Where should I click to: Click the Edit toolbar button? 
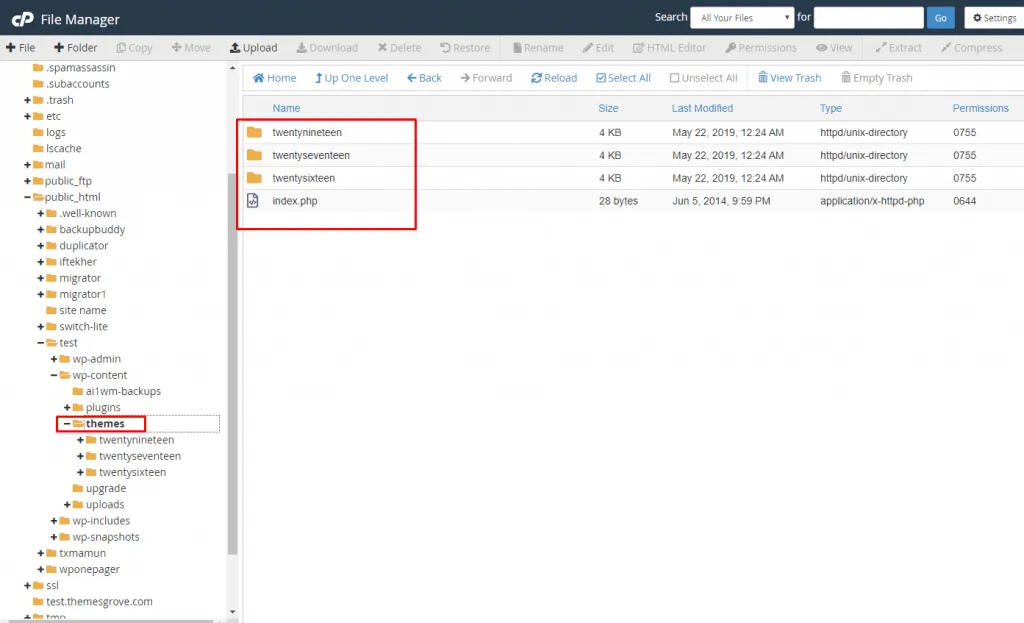click(x=598, y=48)
